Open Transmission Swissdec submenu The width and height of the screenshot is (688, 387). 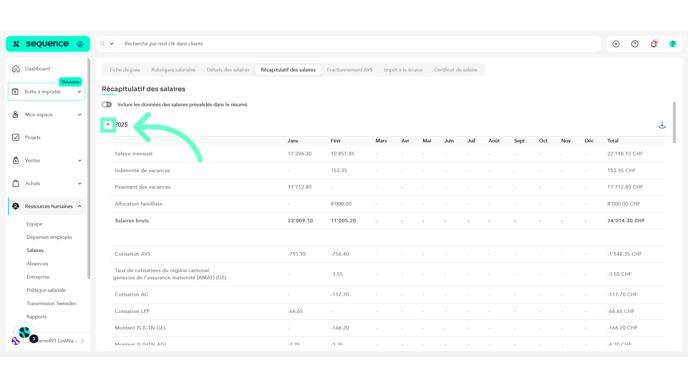click(51, 303)
